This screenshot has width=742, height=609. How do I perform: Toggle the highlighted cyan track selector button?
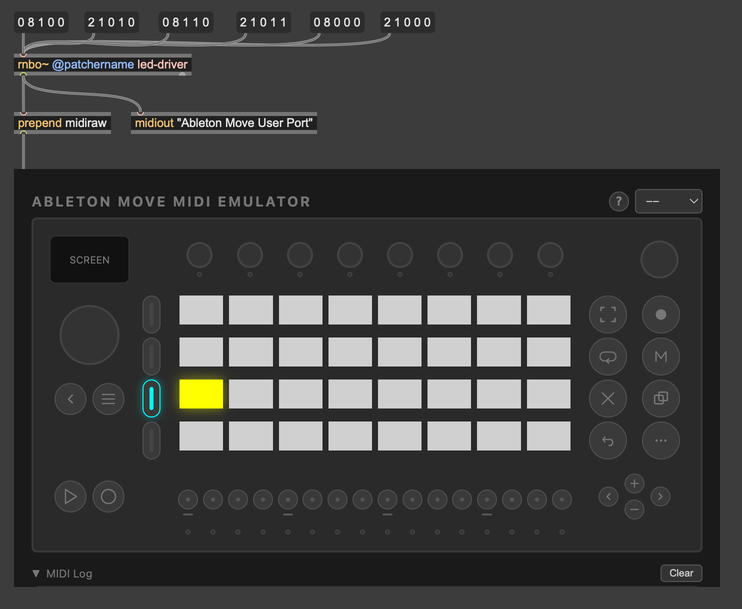click(x=151, y=398)
